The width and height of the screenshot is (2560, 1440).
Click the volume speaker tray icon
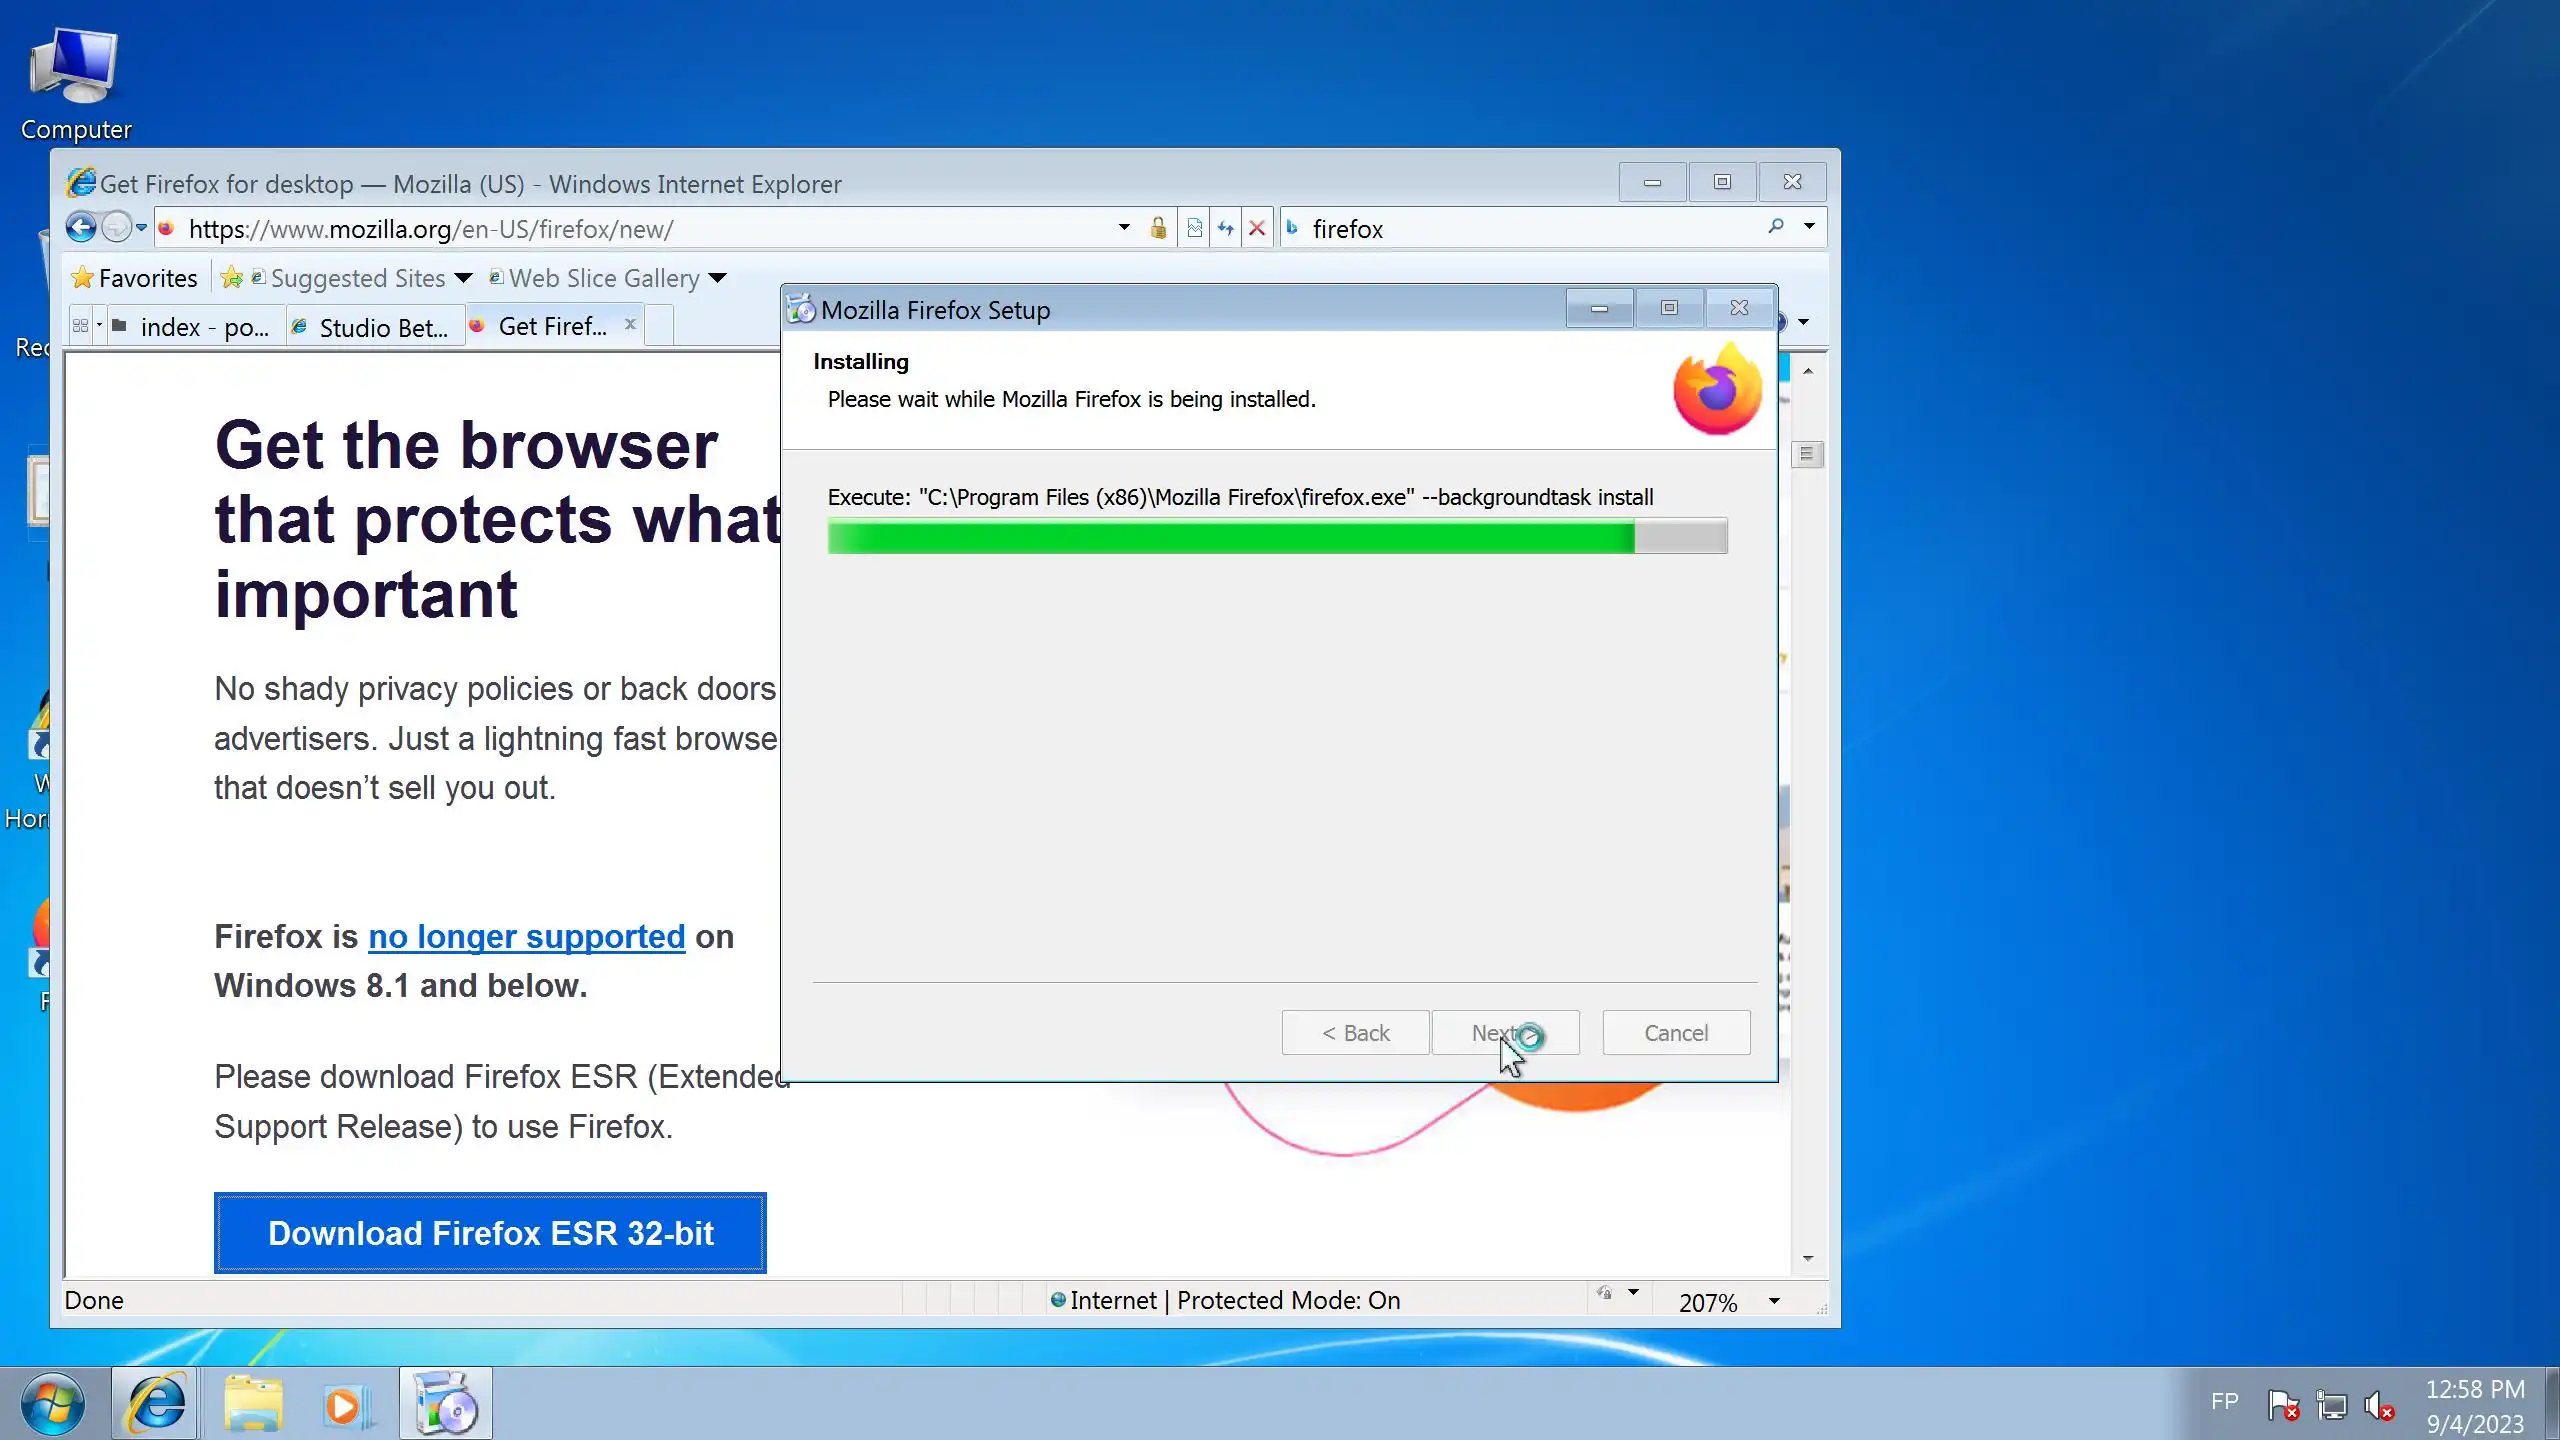(x=2378, y=1406)
